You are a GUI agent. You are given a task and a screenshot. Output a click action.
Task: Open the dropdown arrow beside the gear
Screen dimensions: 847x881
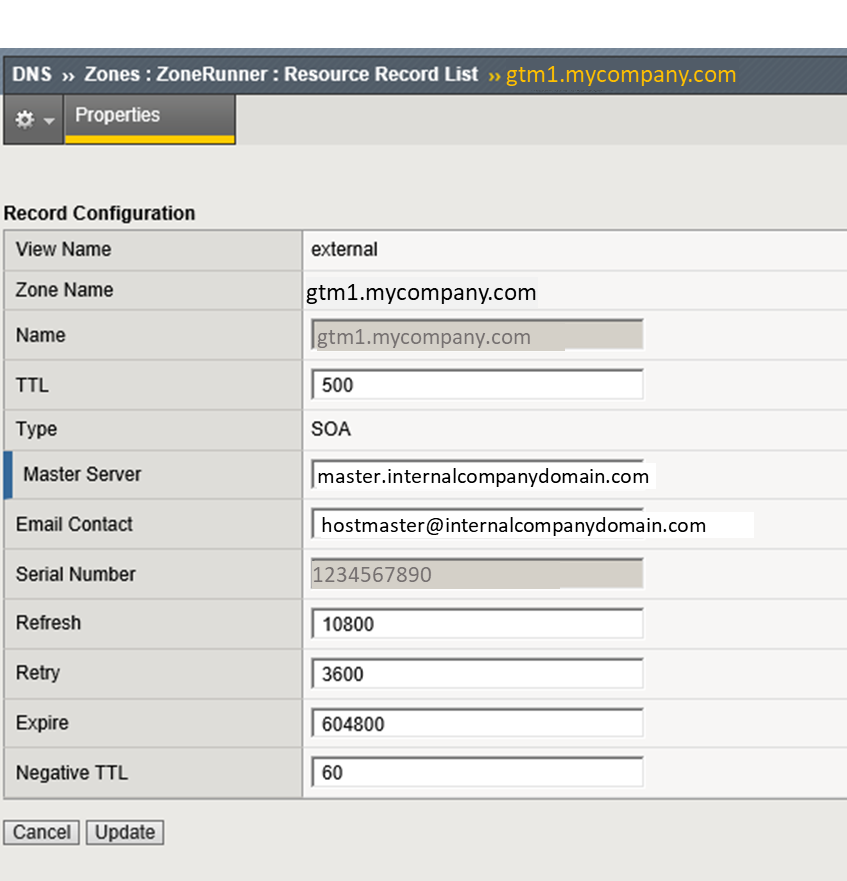[x=49, y=121]
